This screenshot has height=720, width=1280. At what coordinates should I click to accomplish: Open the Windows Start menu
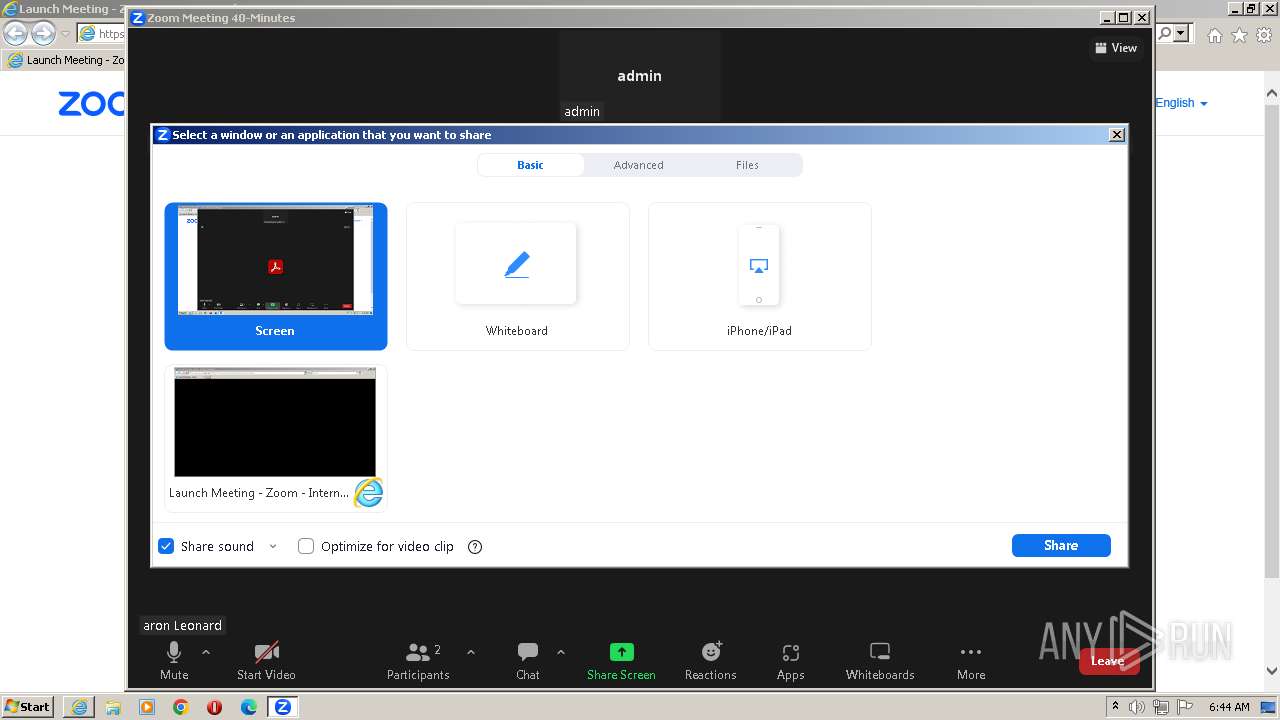[28, 707]
